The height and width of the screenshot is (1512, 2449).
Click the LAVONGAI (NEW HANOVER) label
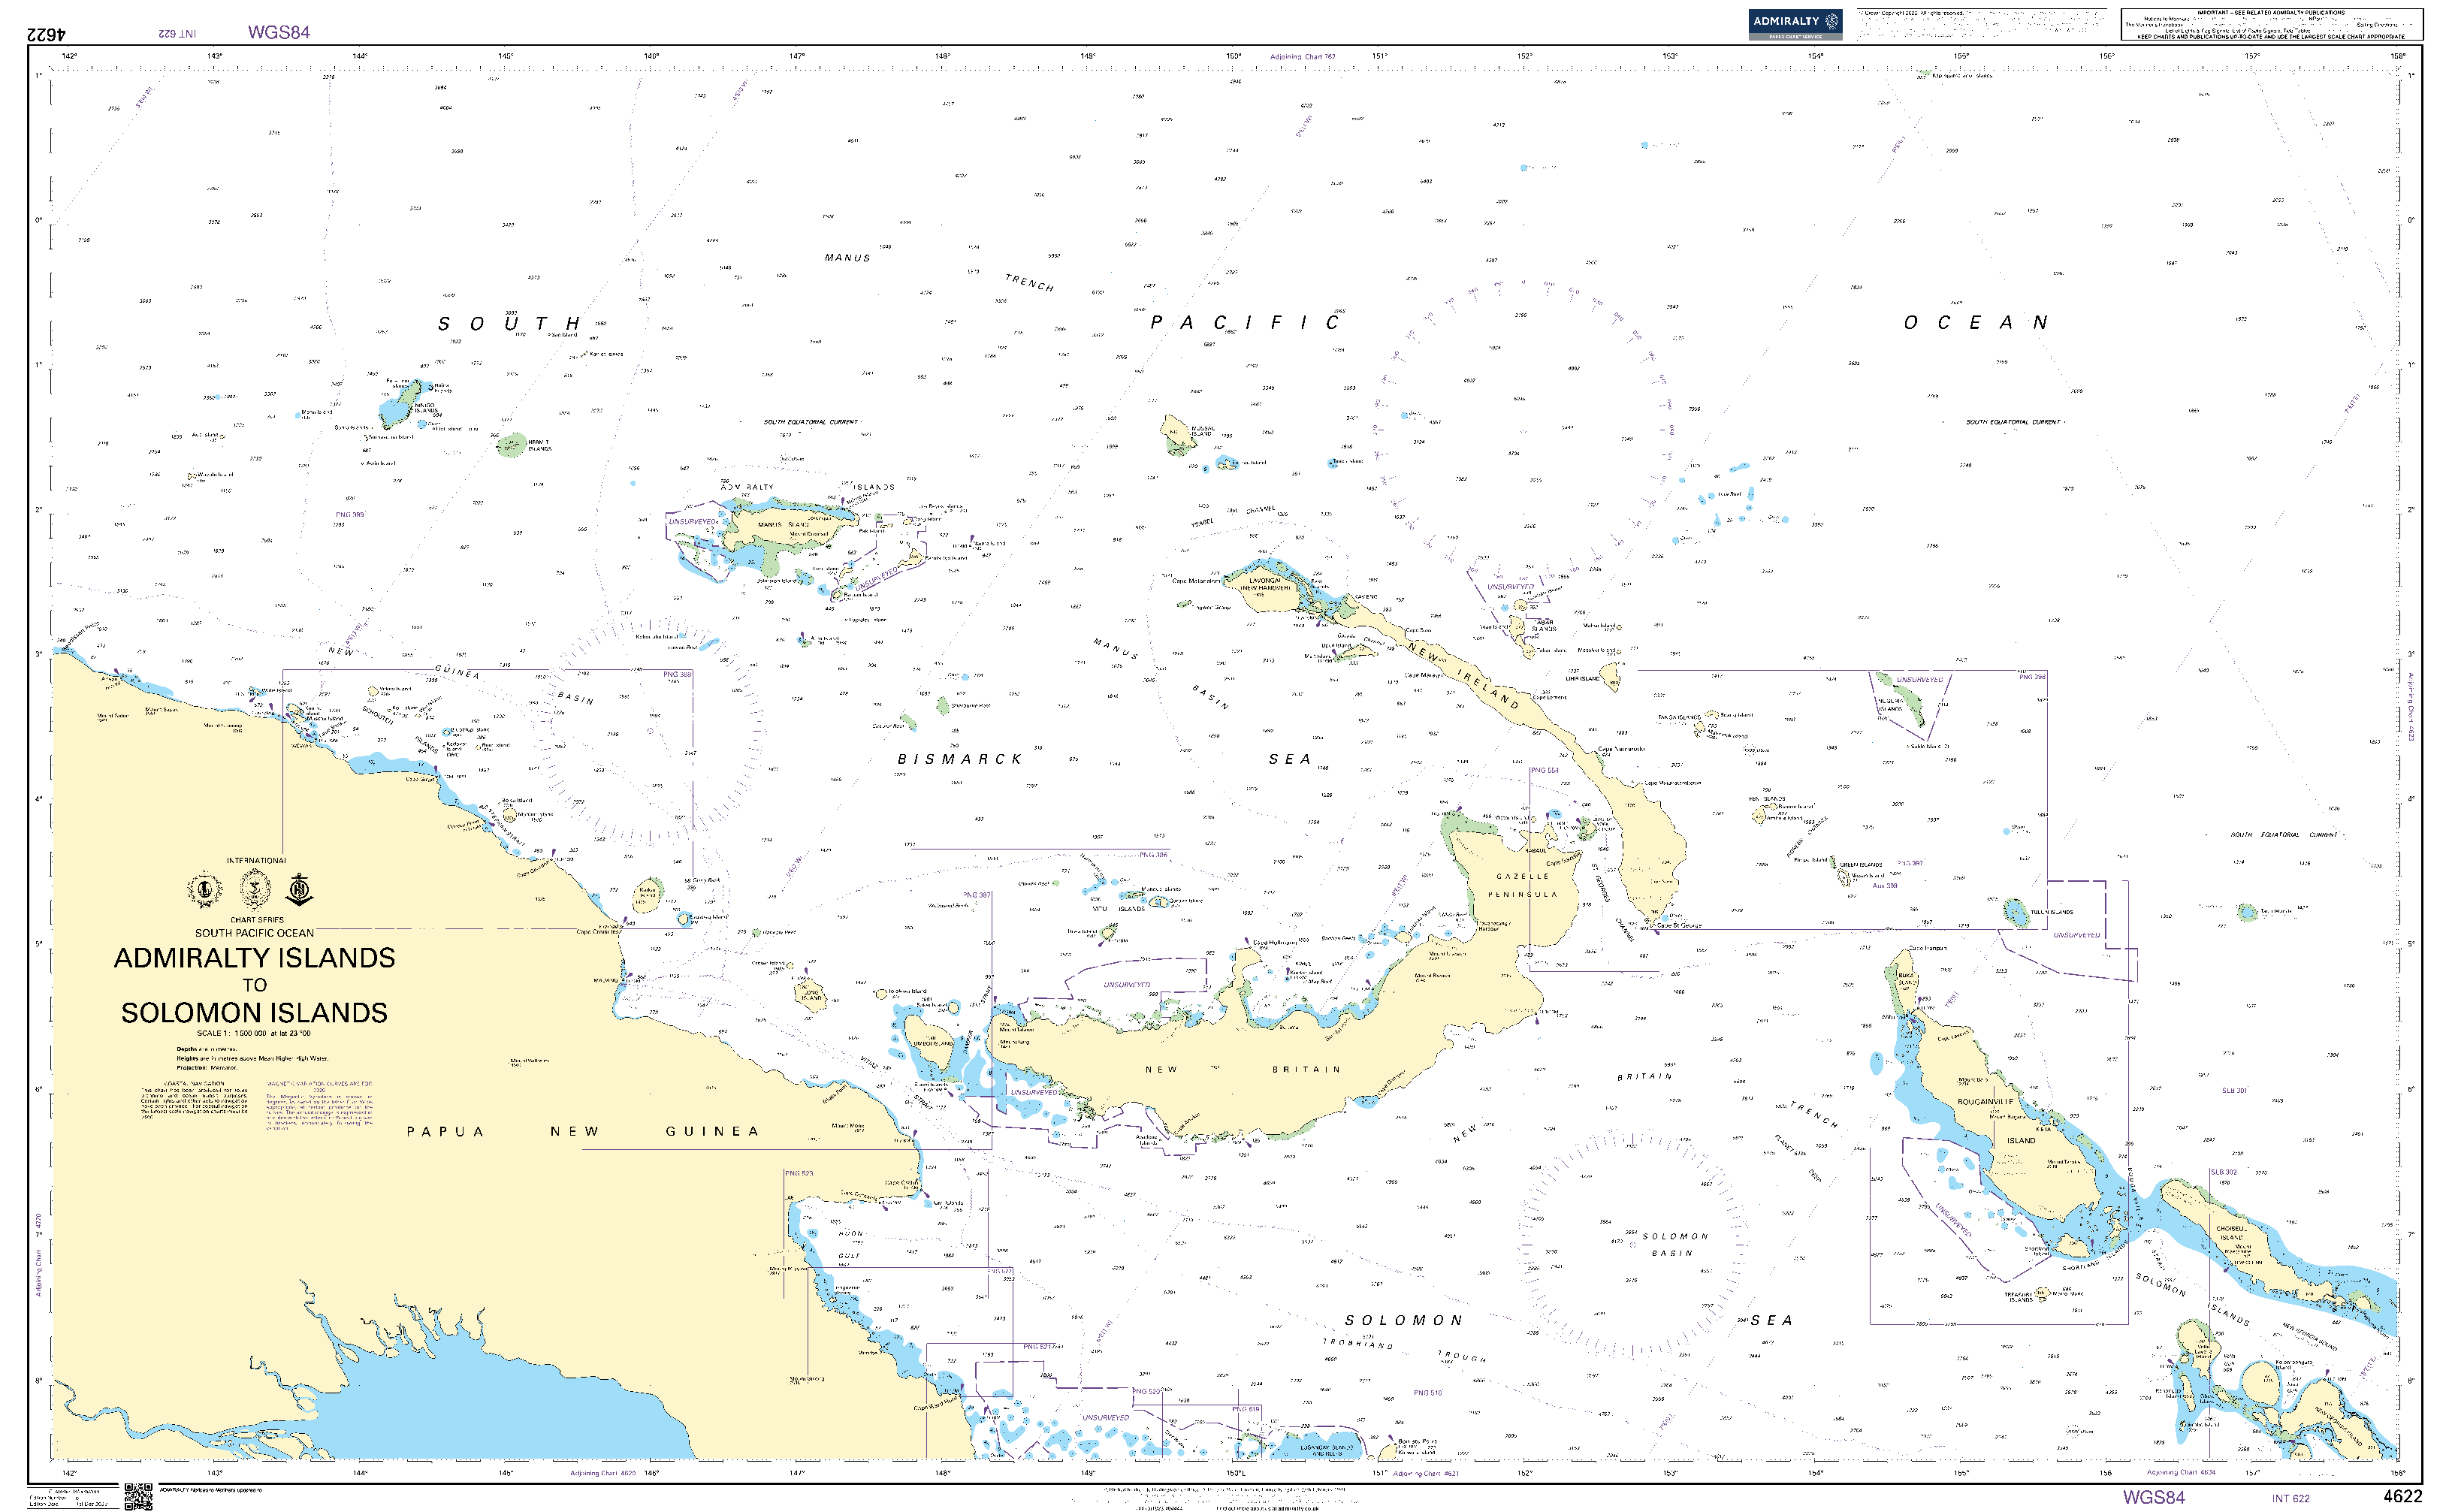pos(1265,584)
